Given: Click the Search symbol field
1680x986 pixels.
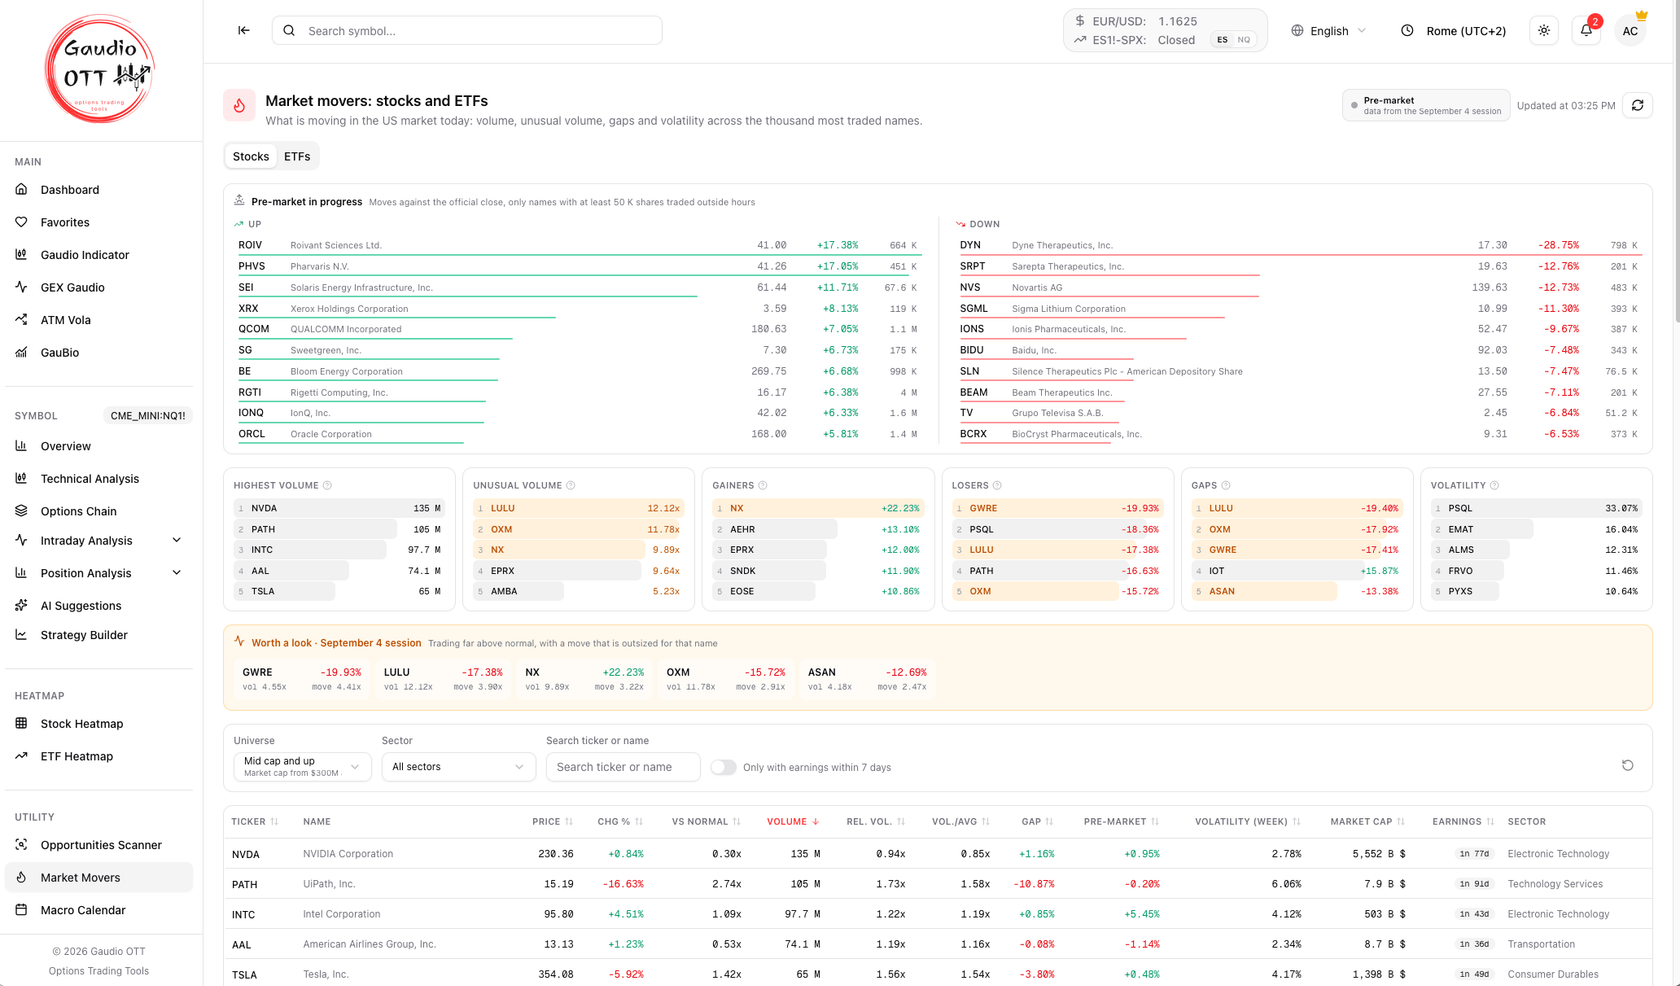Looking at the screenshot, I should coord(467,31).
